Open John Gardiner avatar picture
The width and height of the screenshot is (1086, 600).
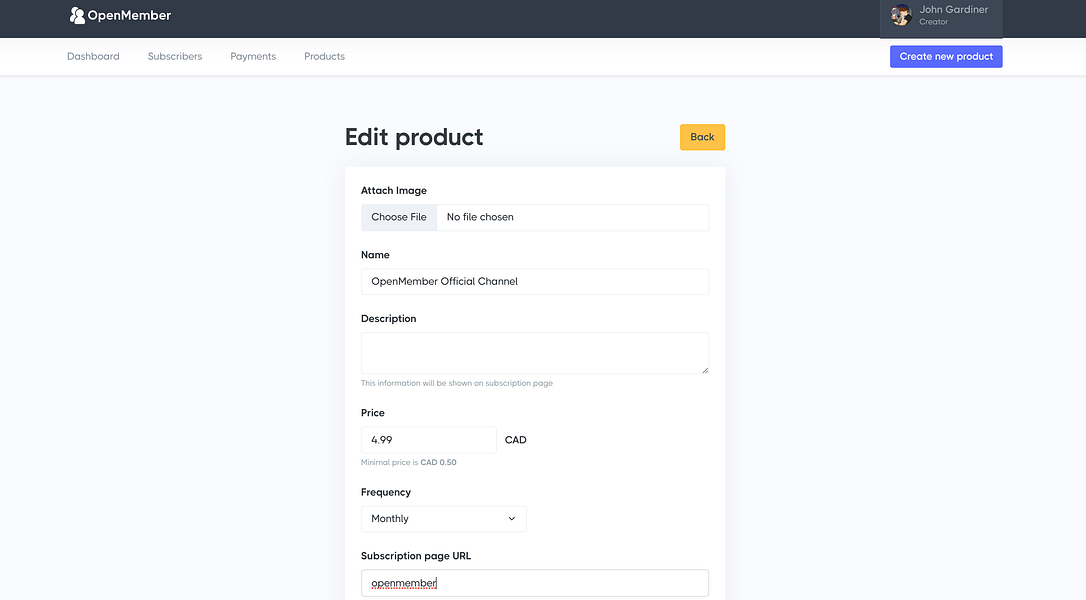[901, 15]
